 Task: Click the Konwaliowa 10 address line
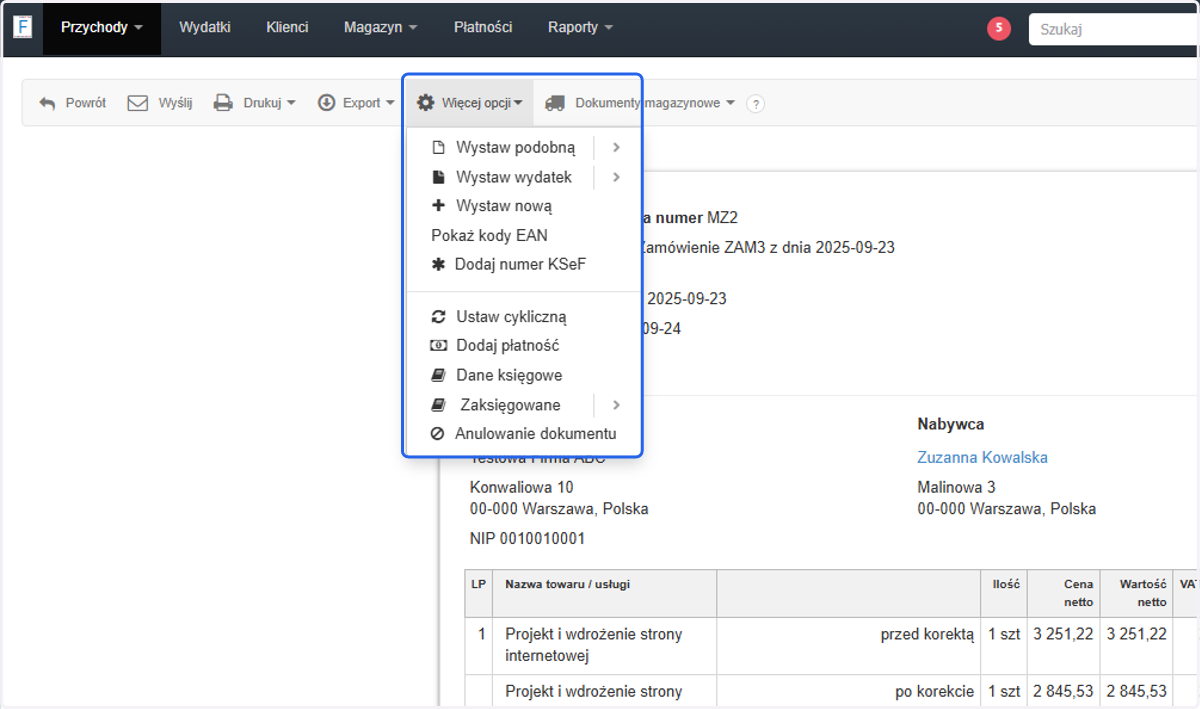click(521, 487)
